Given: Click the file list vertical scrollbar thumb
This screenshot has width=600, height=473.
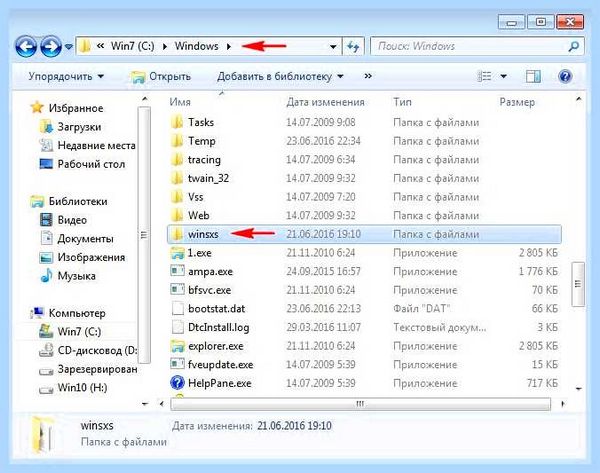Looking at the screenshot, I should [578, 284].
